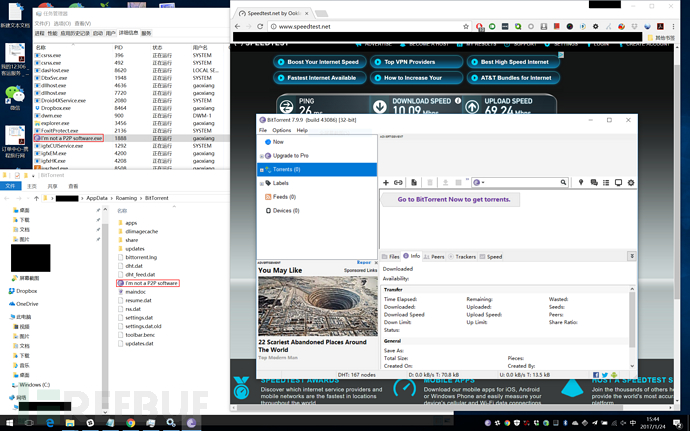Viewport: 690px width, 431px height.
Task: Click 微信 WeChat desktop shortcut icon
Action: [x=15, y=97]
